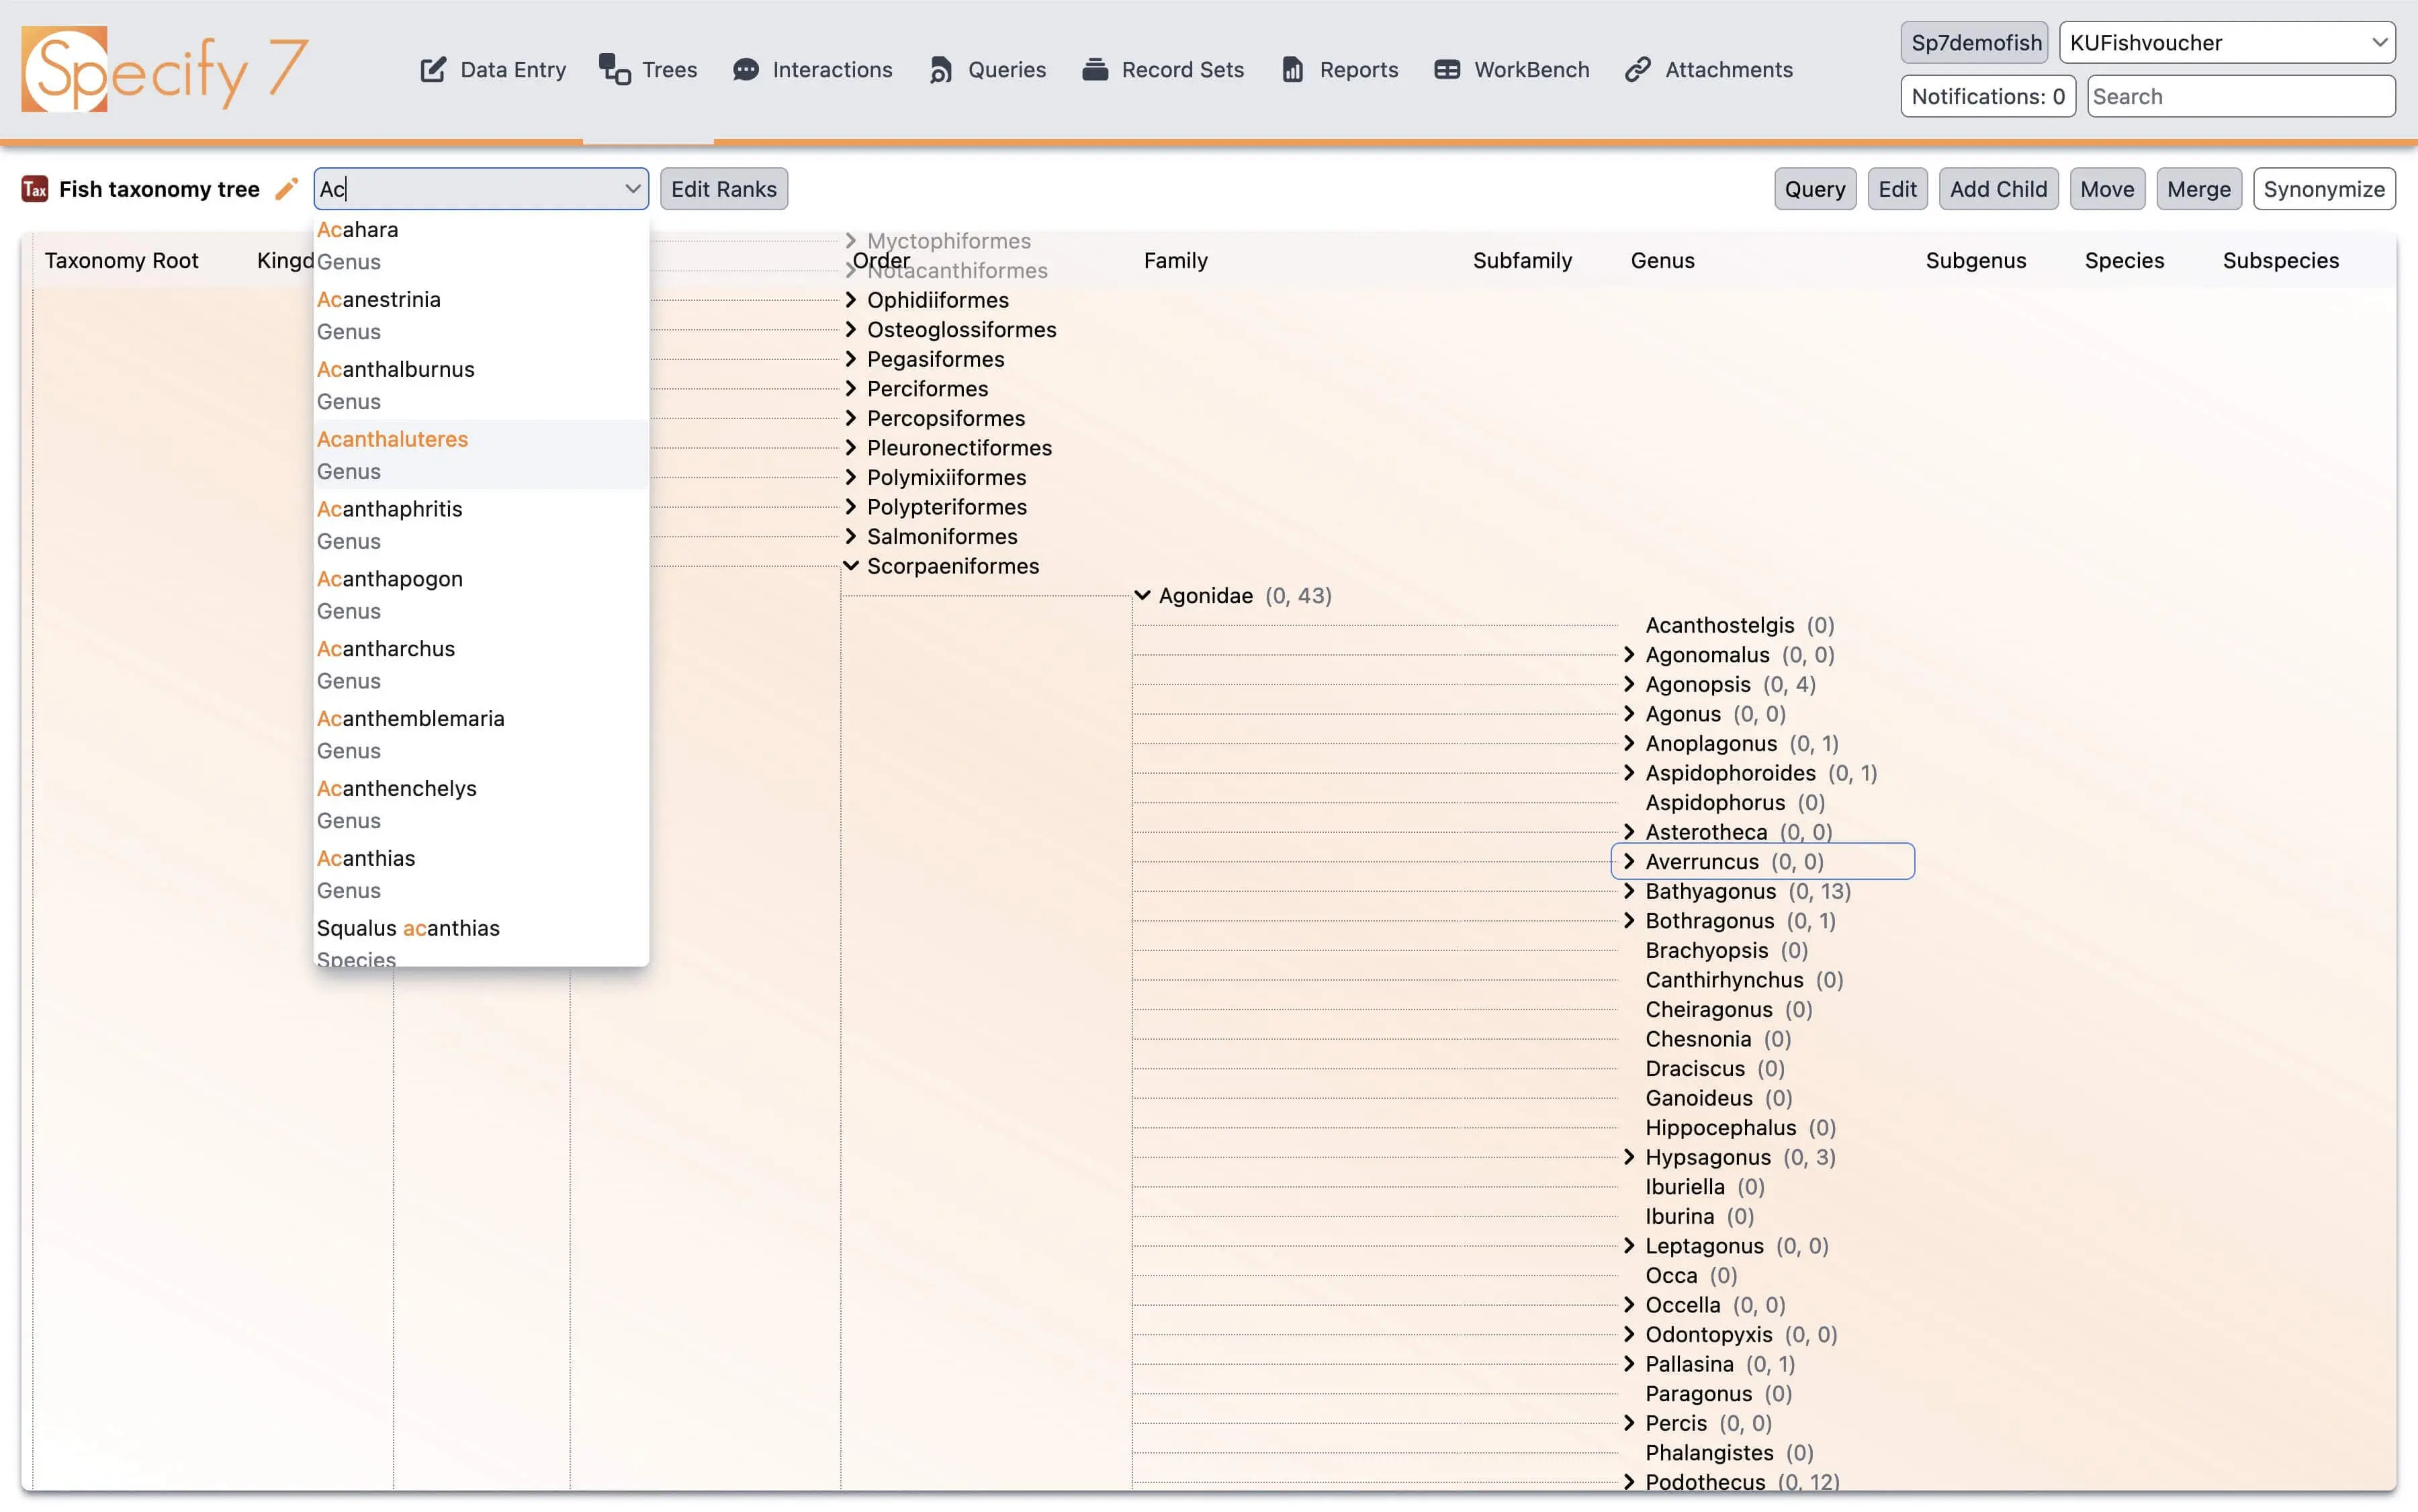Open the KUFishvoucher collection dropdown

tap(2226, 43)
